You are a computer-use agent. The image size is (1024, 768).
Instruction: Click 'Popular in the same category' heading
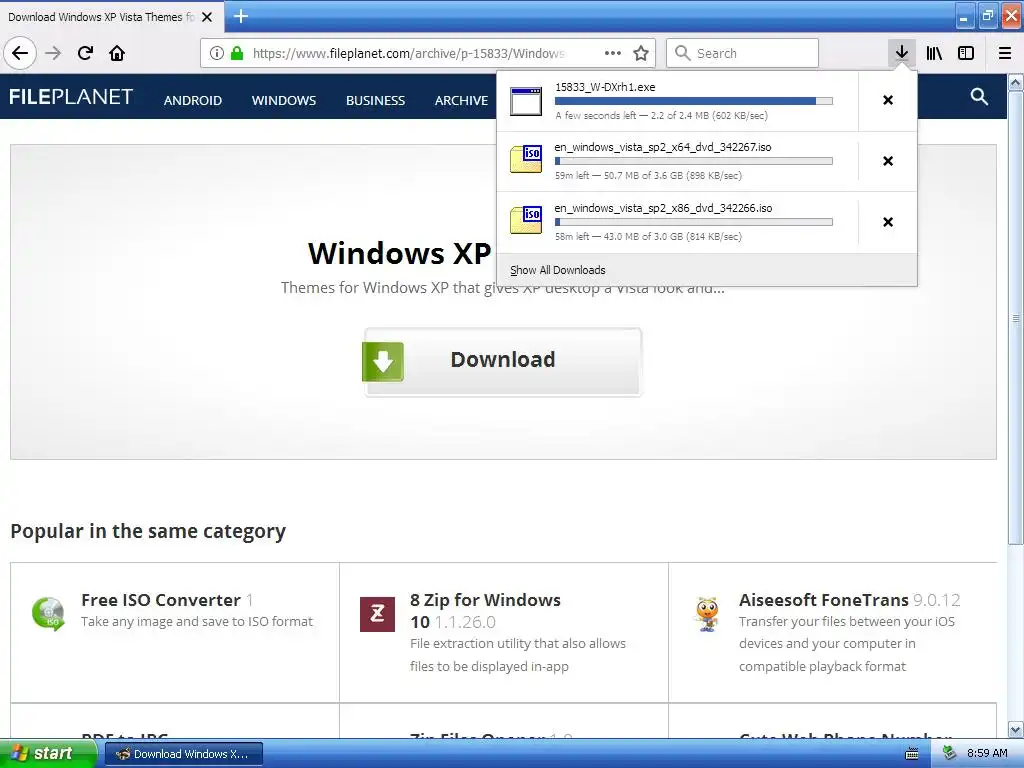(148, 531)
